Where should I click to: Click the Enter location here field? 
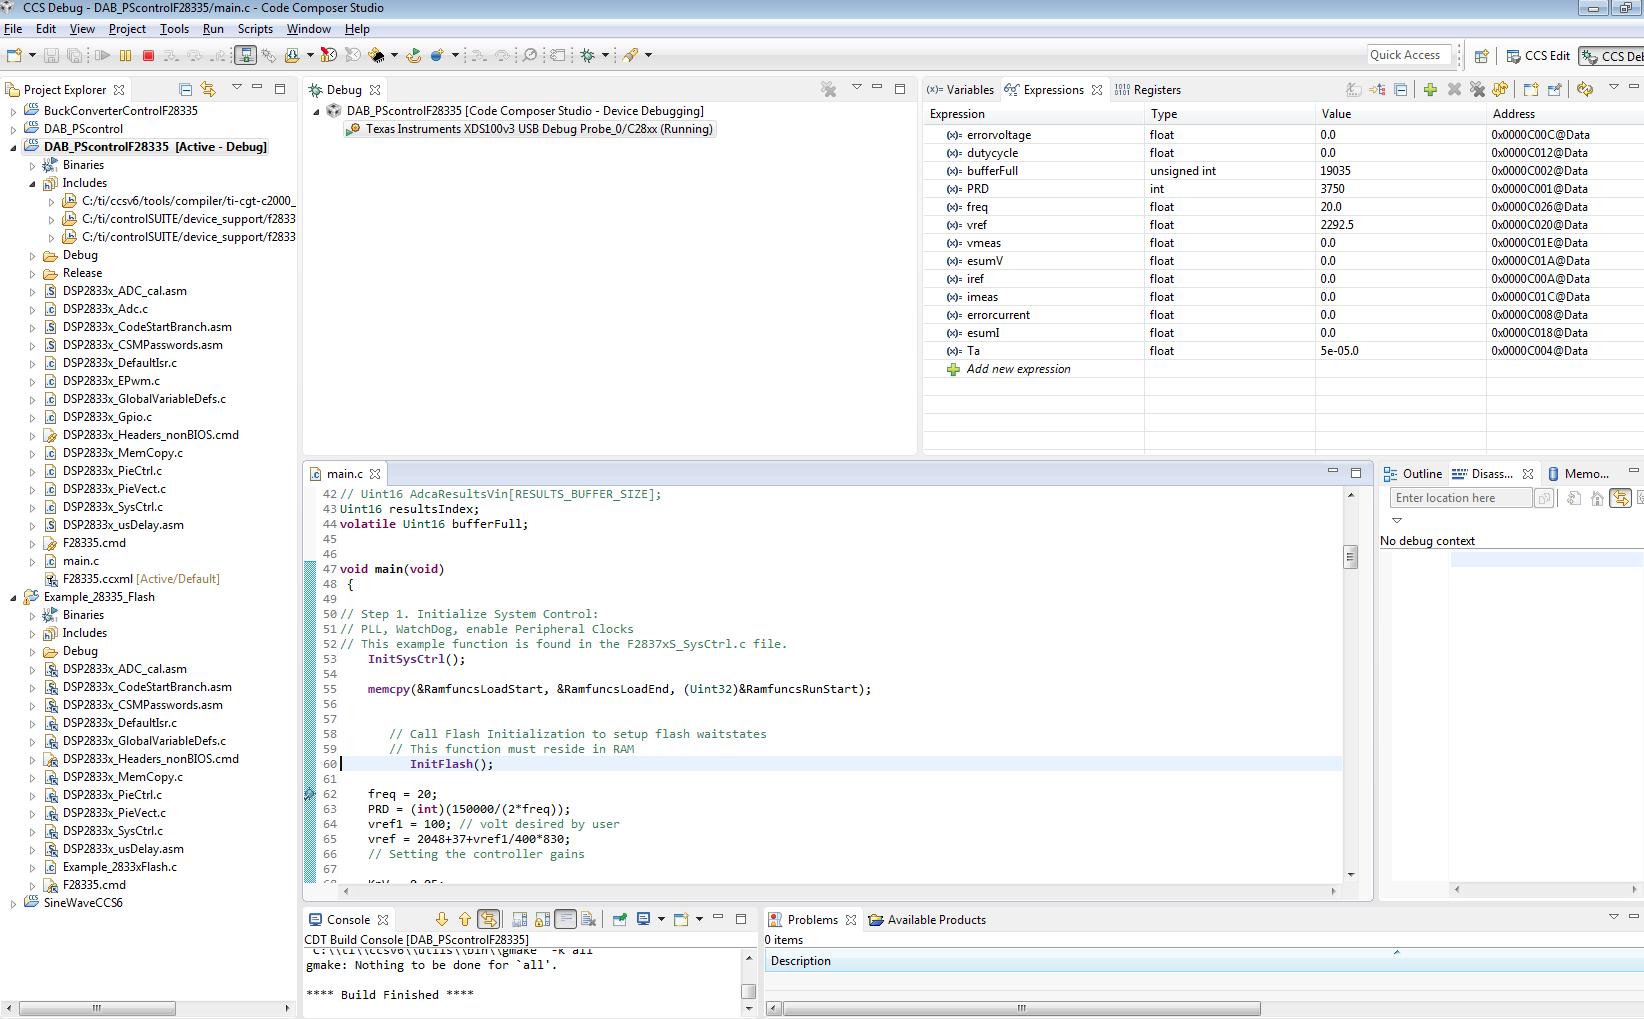click(1459, 498)
